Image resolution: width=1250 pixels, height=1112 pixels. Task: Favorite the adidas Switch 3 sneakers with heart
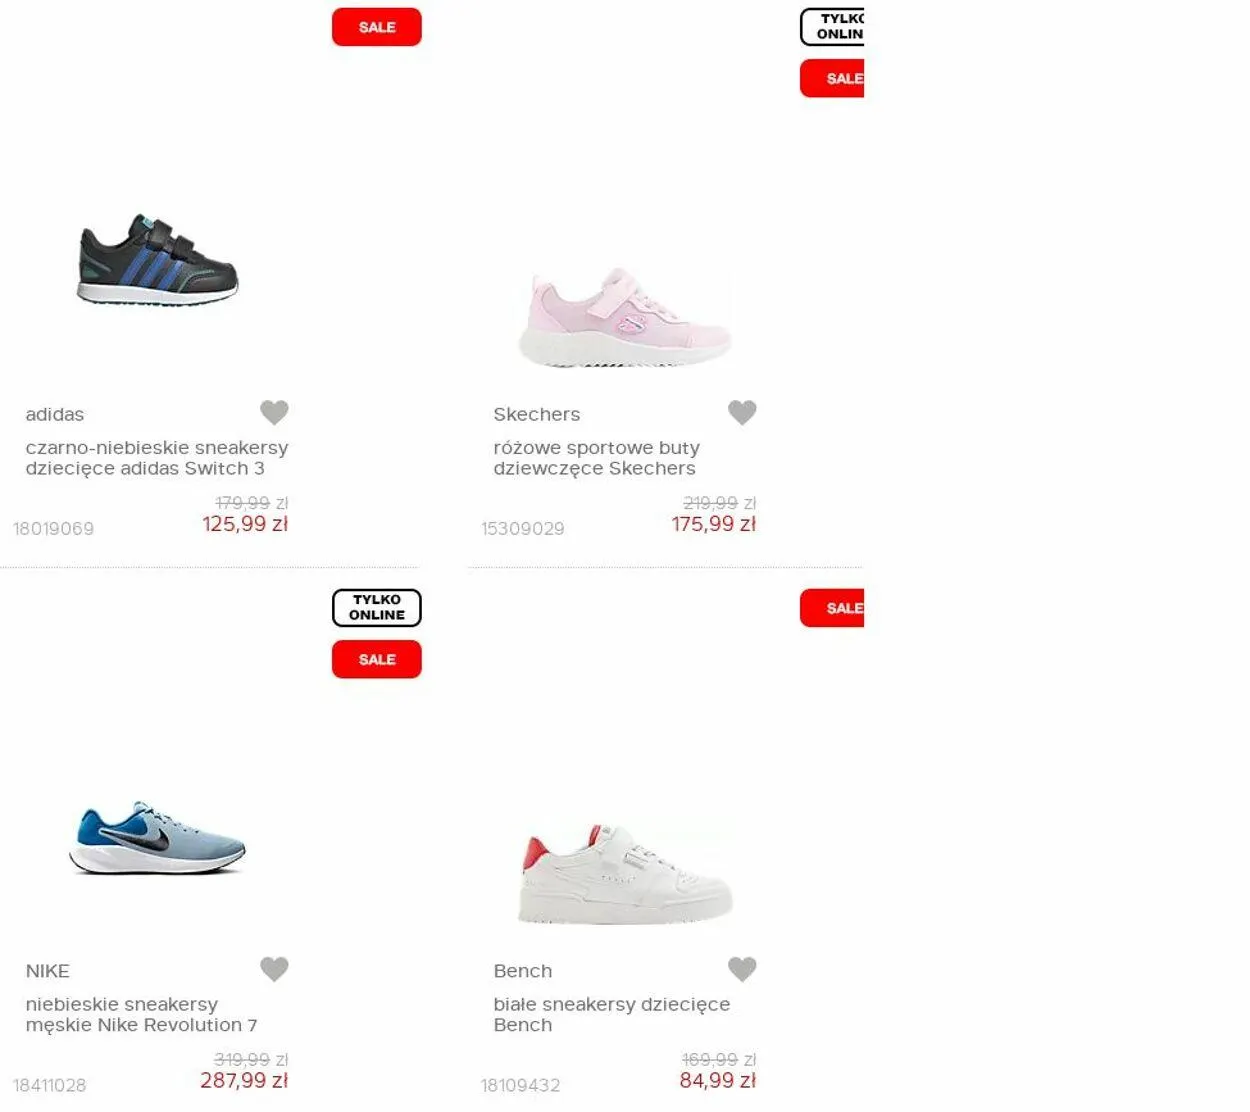[x=274, y=412]
